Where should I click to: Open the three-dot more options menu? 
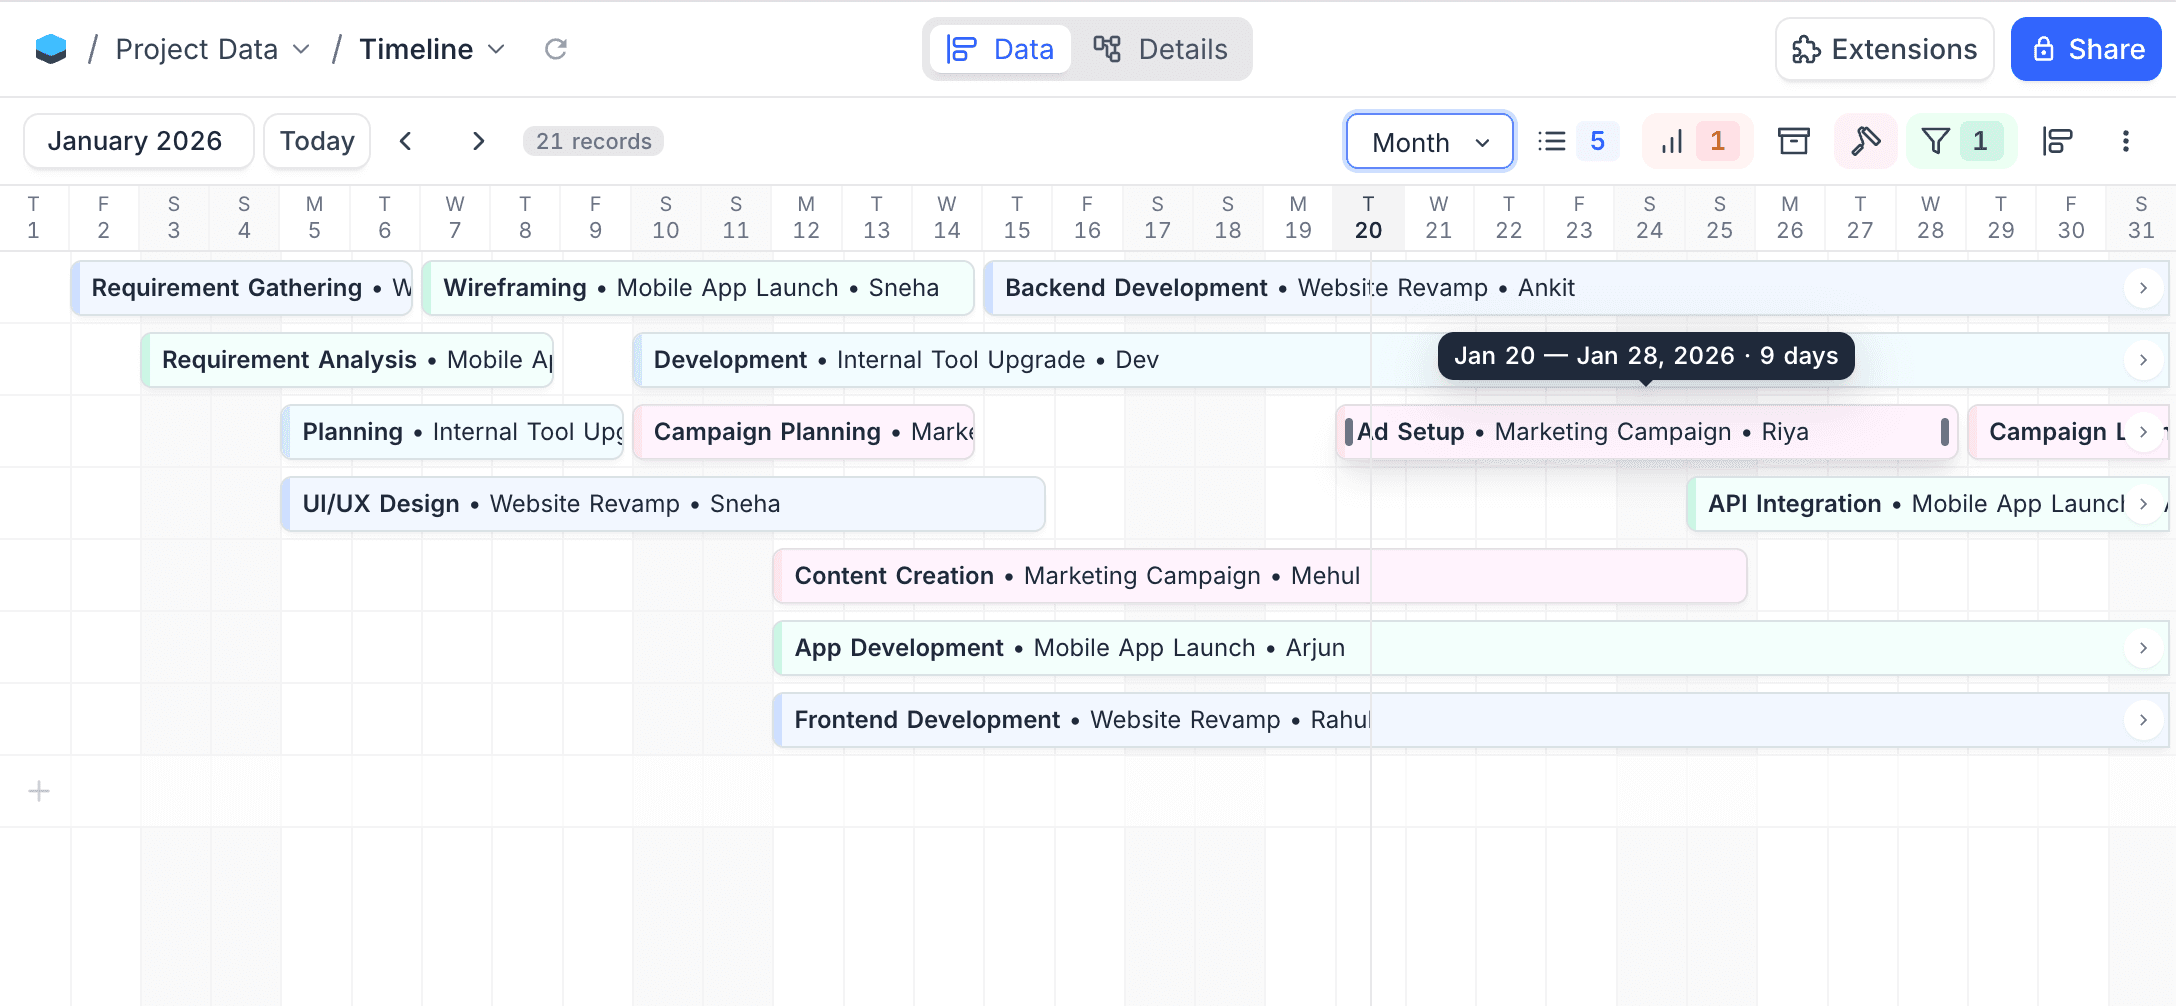[x=2125, y=141]
